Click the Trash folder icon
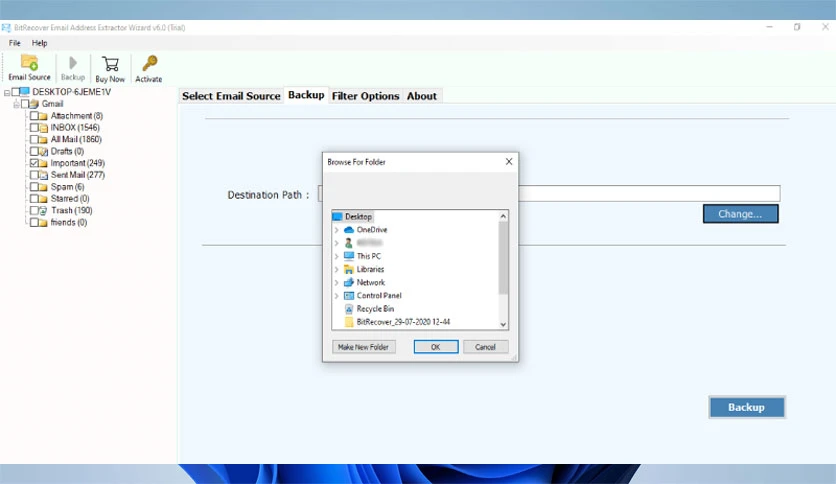836x484 pixels. tap(43, 211)
